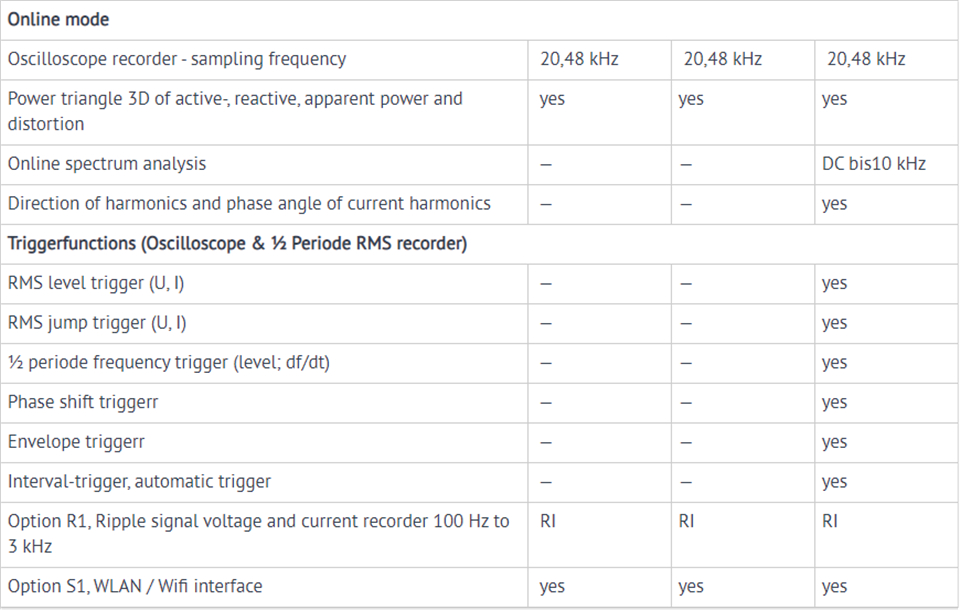Click Triggerfunctions section heading
This screenshot has height=610, width=960.
(x=237, y=243)
